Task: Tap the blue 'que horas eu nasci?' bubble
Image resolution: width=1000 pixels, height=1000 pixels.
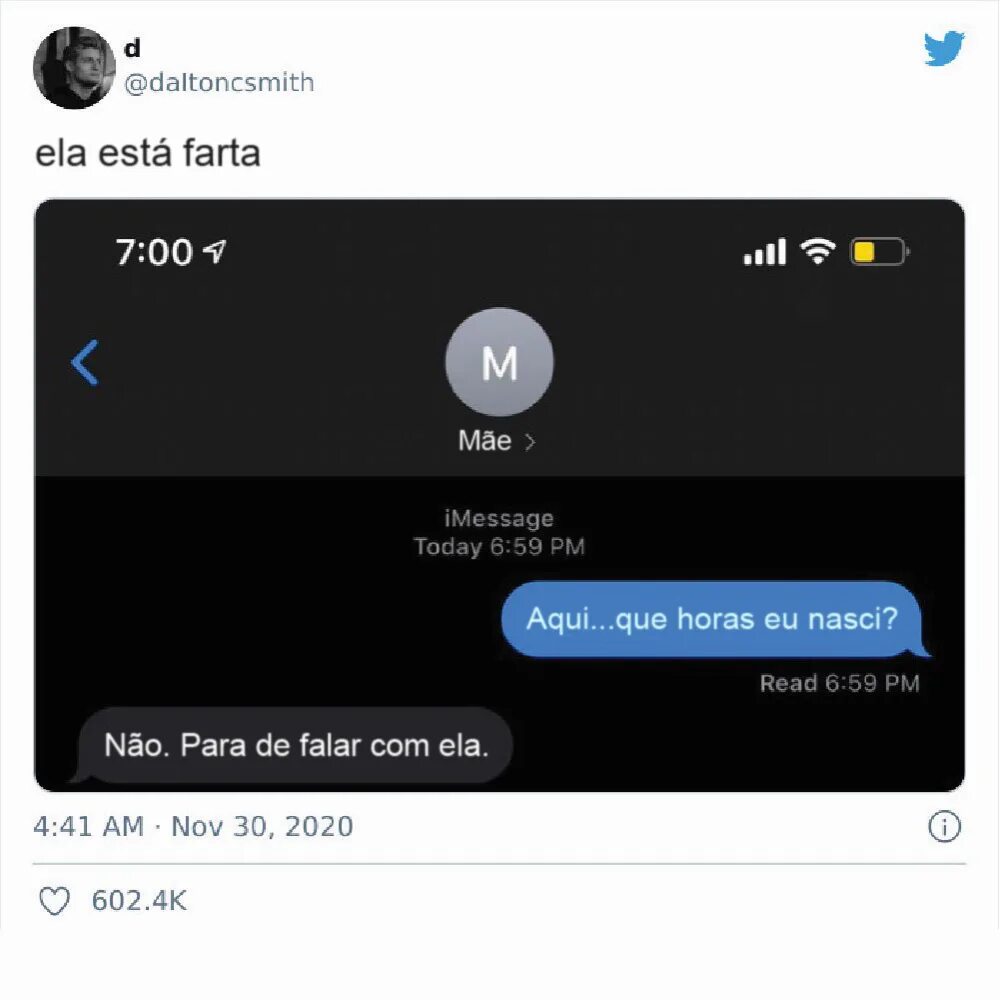Action: pyautogui.click(x=712, y=619)
